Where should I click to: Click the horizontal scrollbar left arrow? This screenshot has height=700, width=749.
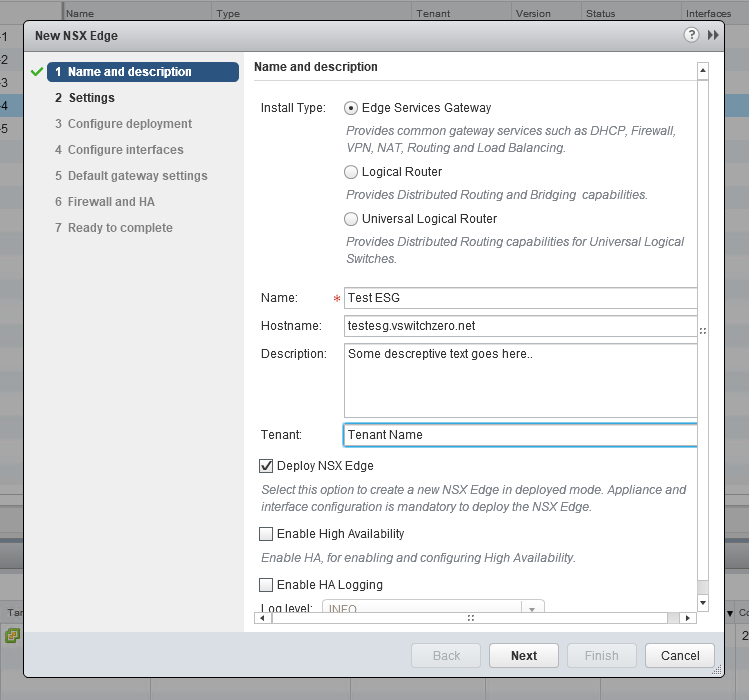click(x=262, y=618)
